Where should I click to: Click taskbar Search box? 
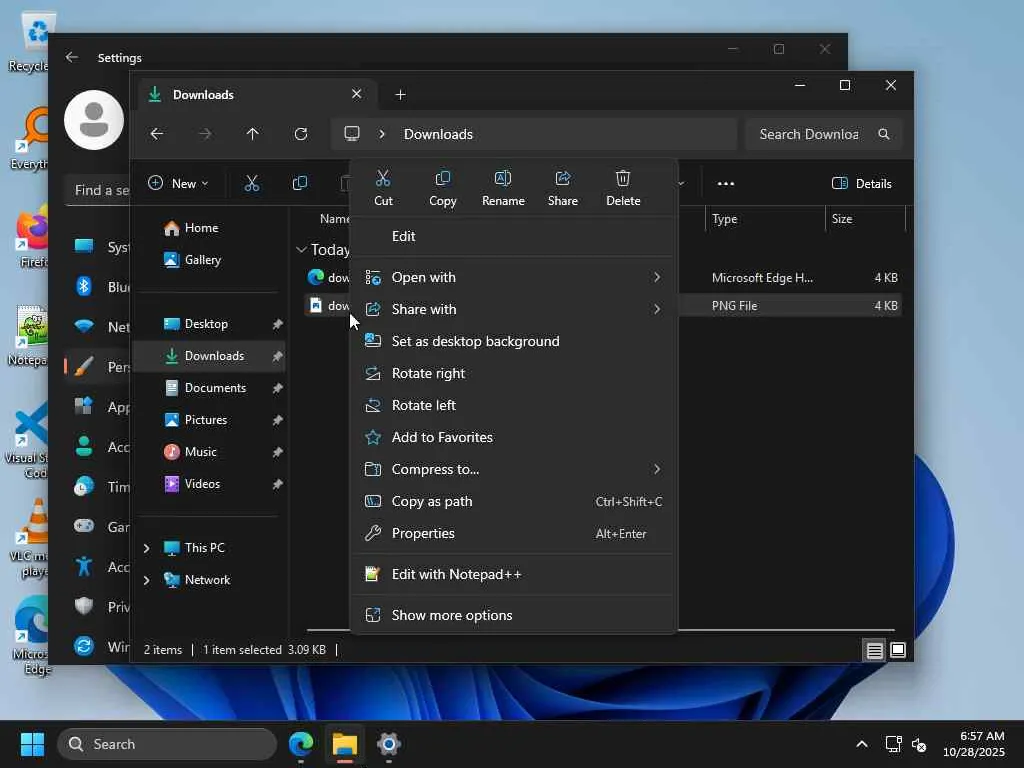point(167,744)
